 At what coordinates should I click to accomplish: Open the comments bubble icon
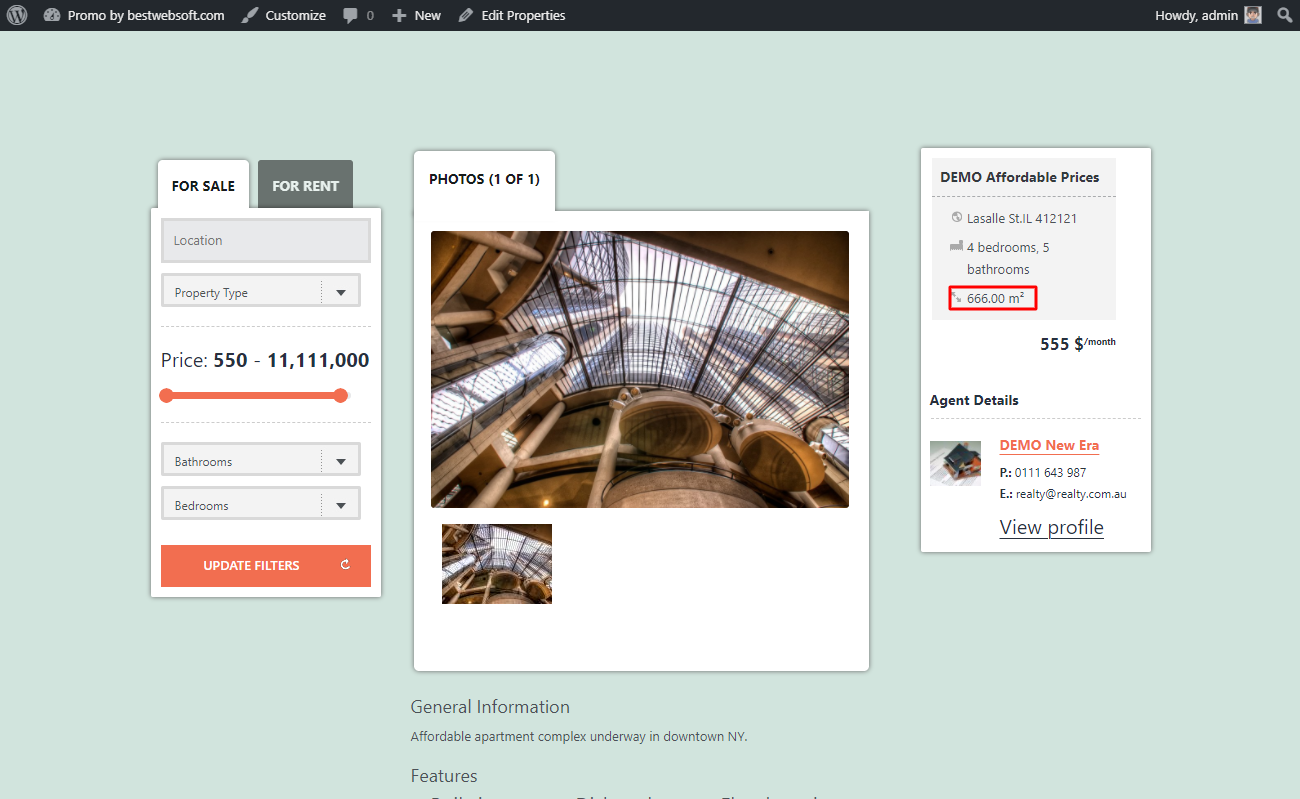tap(350, 15)
